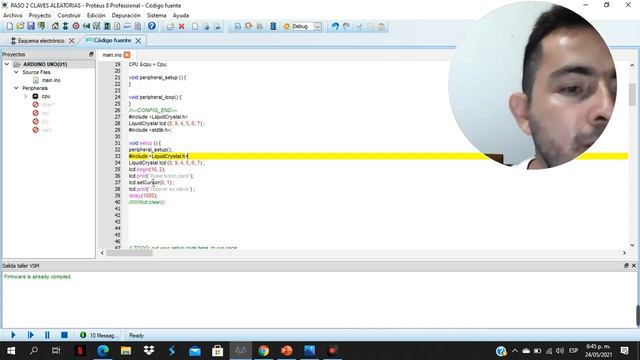The image size is (640, 360).
Task: Click the Rebuild Project icon with orange arrow
Action: 248,27
